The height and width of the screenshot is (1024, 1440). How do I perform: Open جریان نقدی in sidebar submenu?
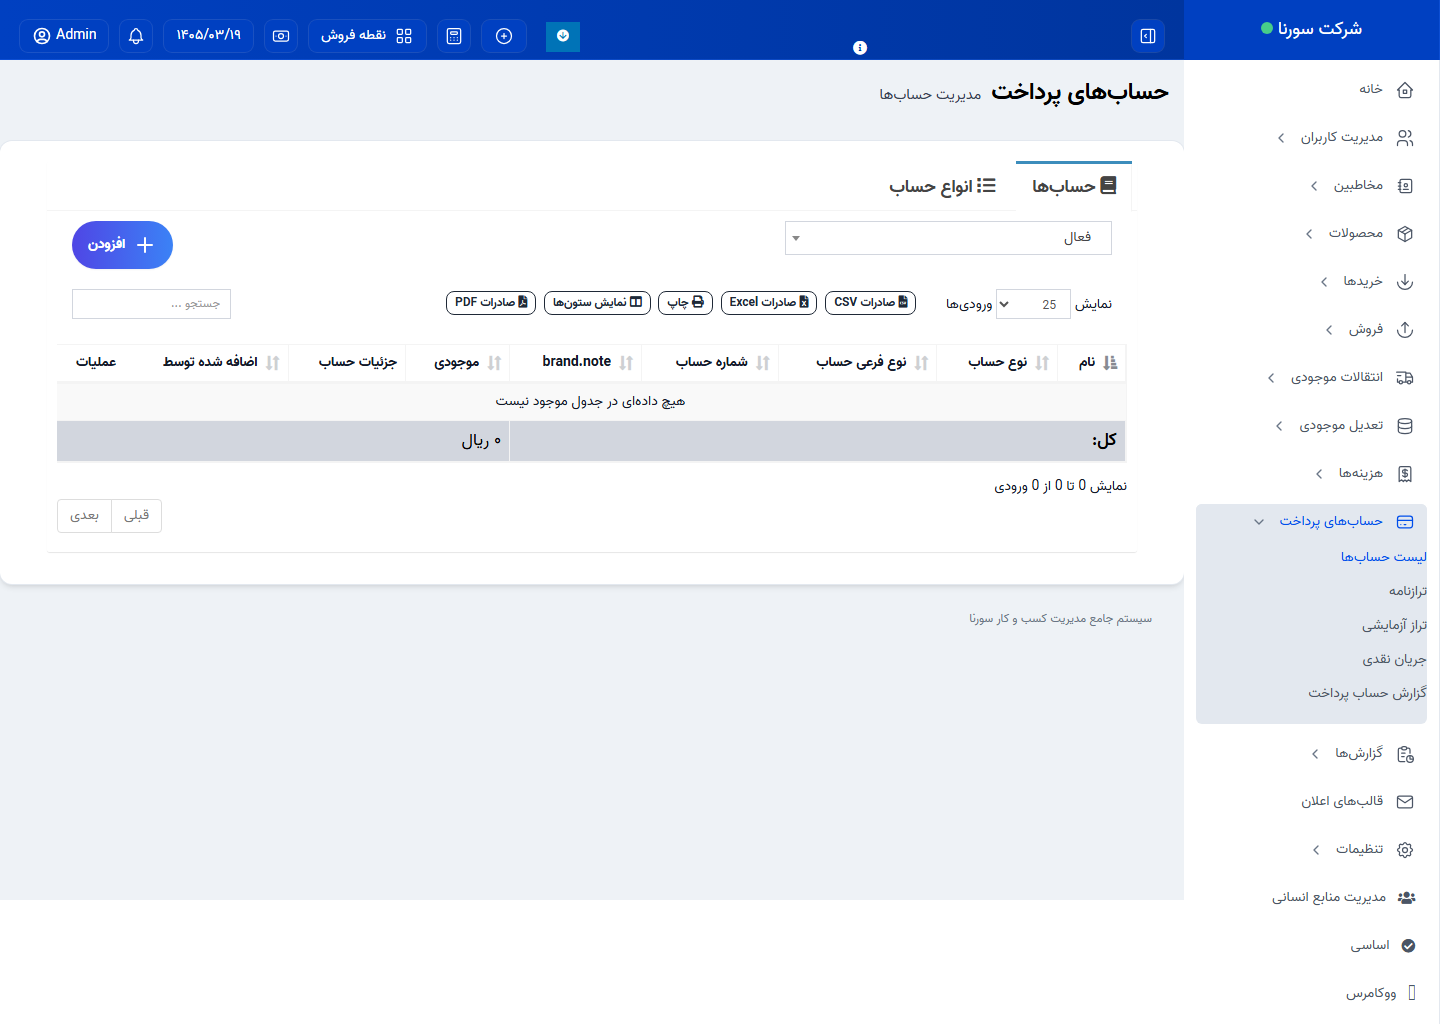point(1394,659)
